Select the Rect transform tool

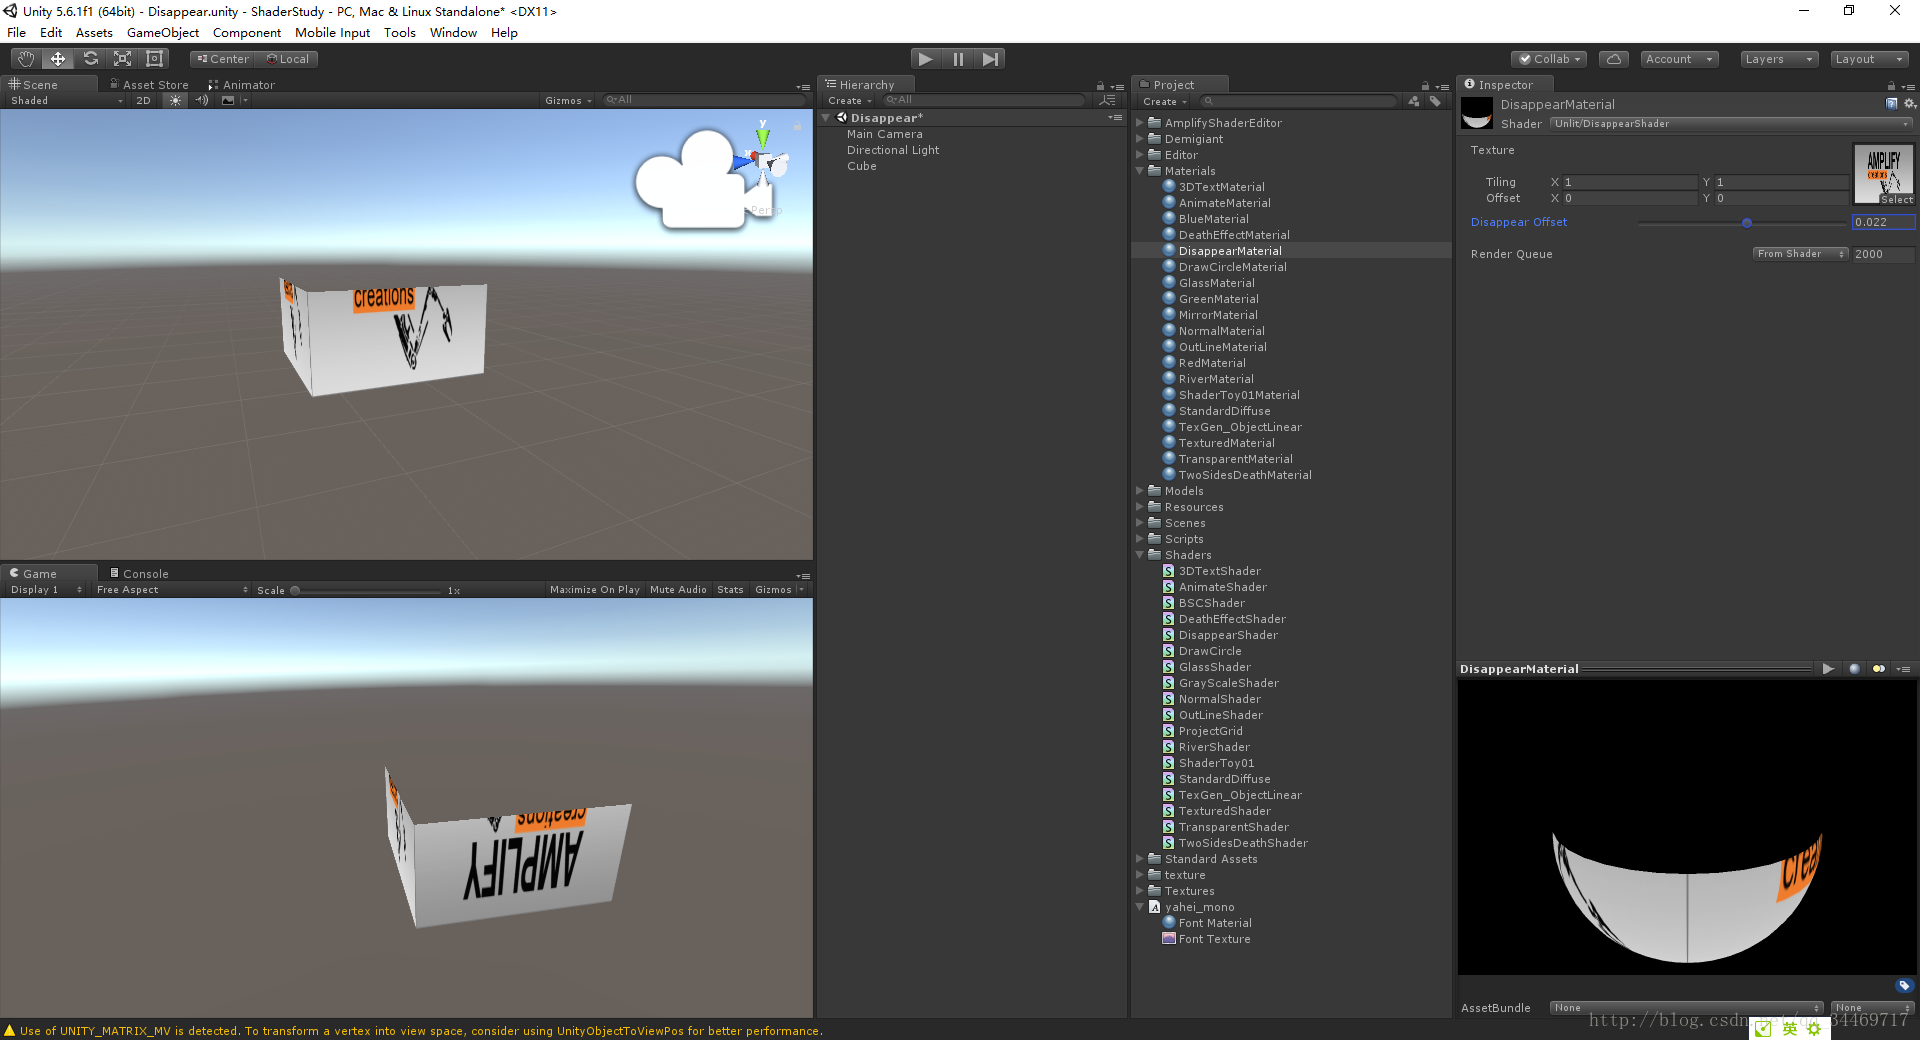point(154,59)
